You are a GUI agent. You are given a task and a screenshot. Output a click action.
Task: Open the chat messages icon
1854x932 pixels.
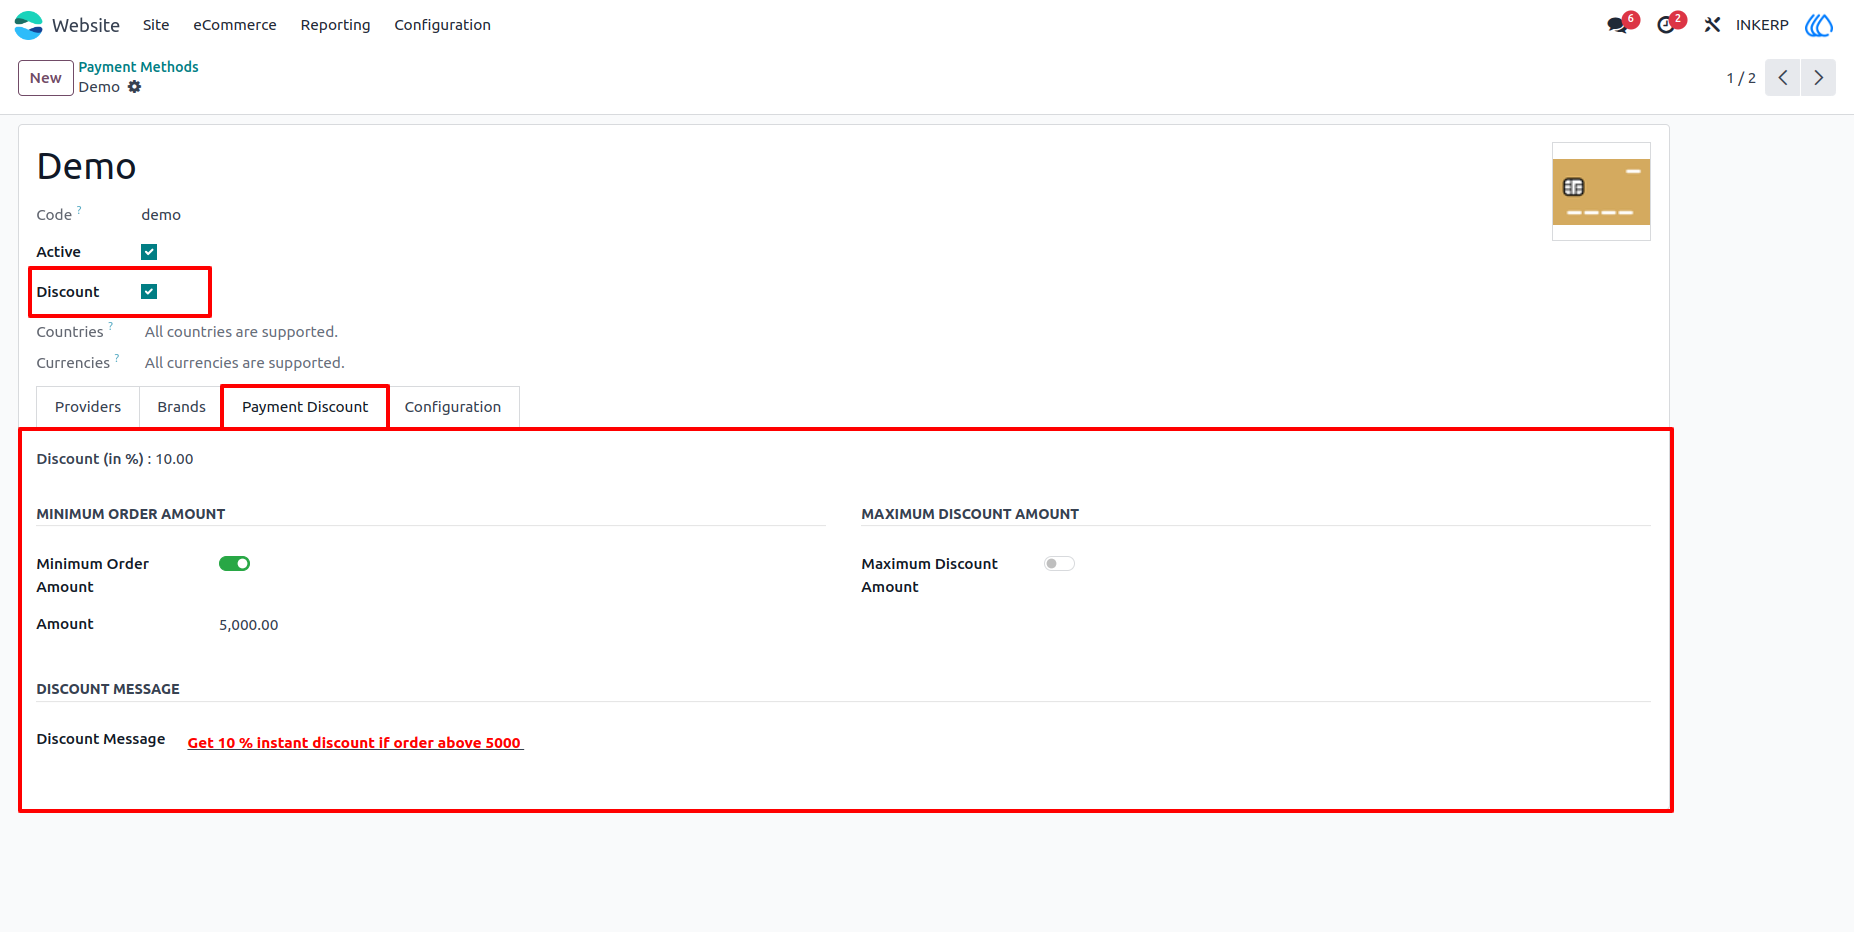click(1617, 25)
